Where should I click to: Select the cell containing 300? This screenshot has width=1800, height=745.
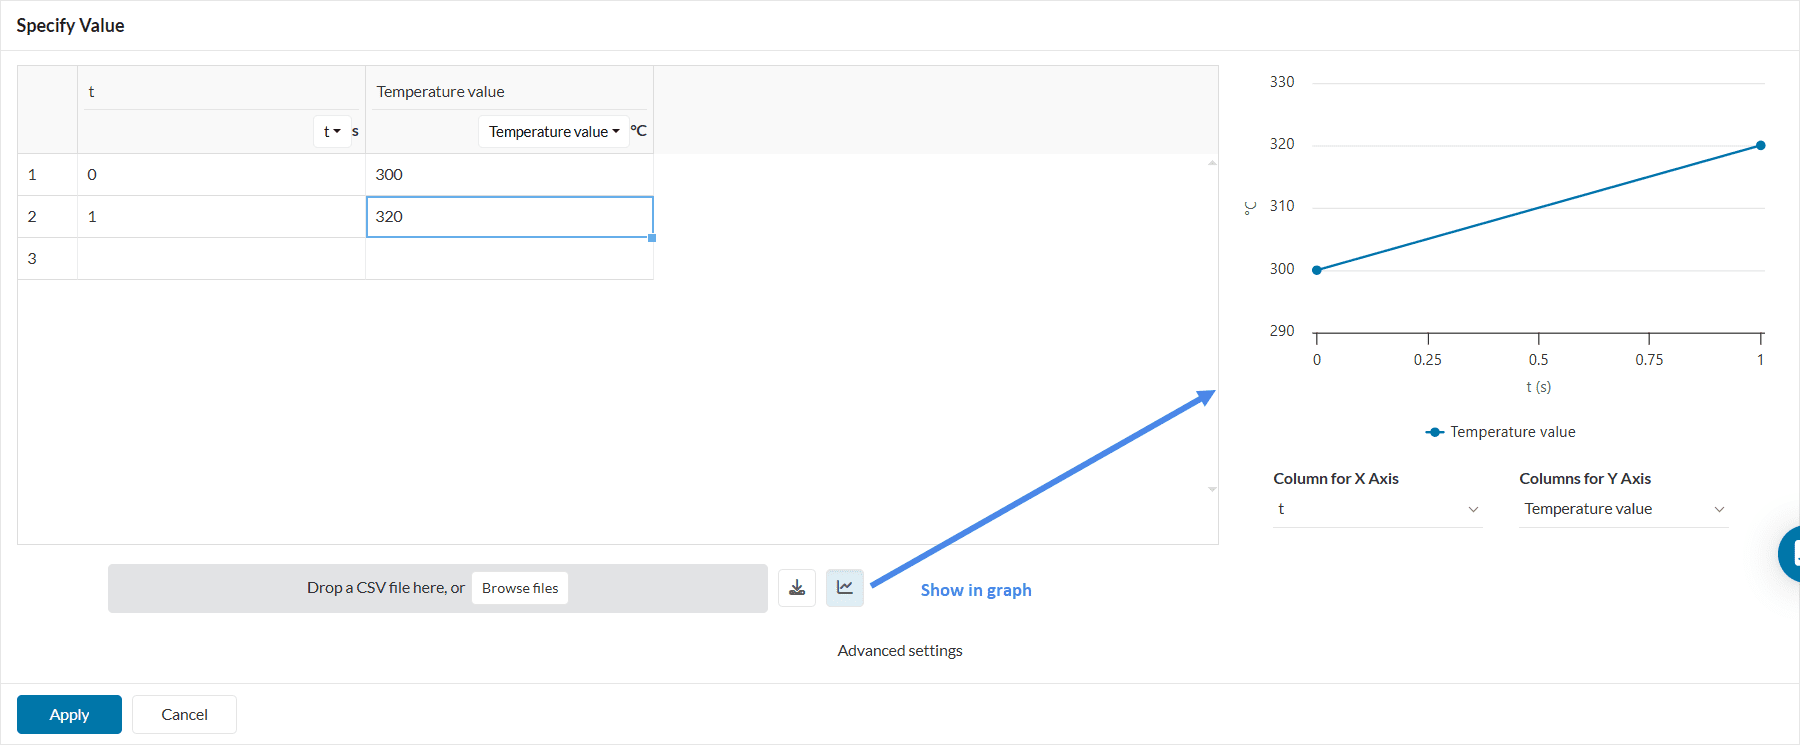coord(509,175)
